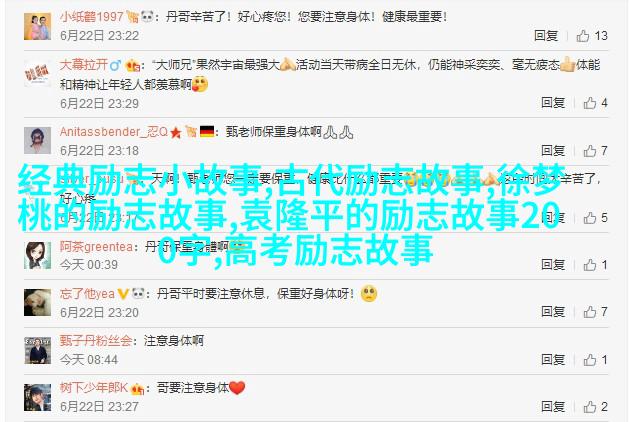
Task: Open 树下少年郎K's avatar thumbnail
Action: click(37, 397)
